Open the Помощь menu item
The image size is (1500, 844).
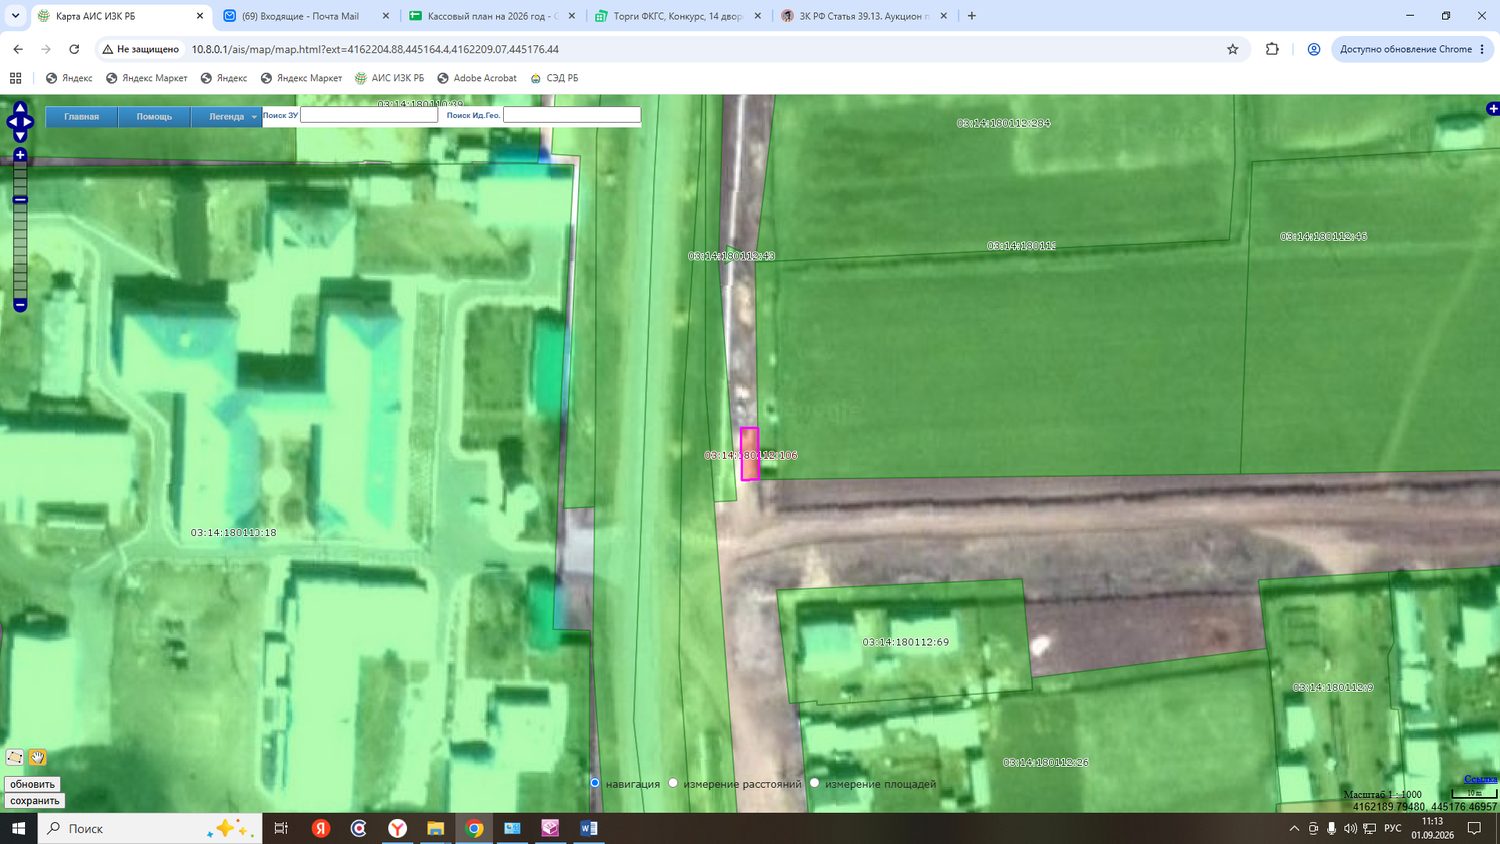coord(154,117)
